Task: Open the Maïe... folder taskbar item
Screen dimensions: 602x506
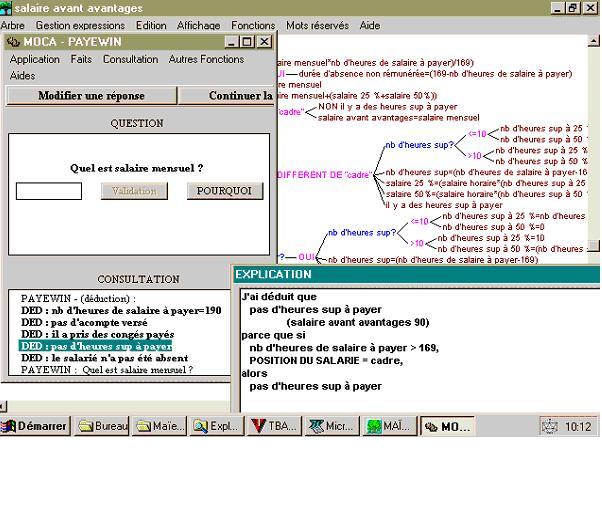Action: click(160, 426)
